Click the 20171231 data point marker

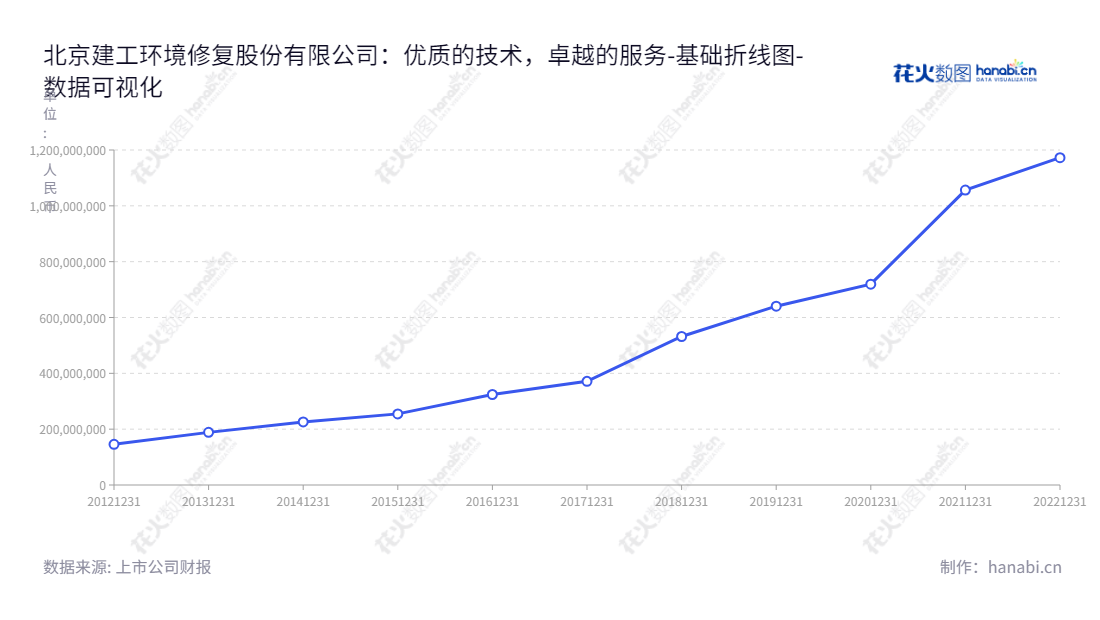[587, 381]
